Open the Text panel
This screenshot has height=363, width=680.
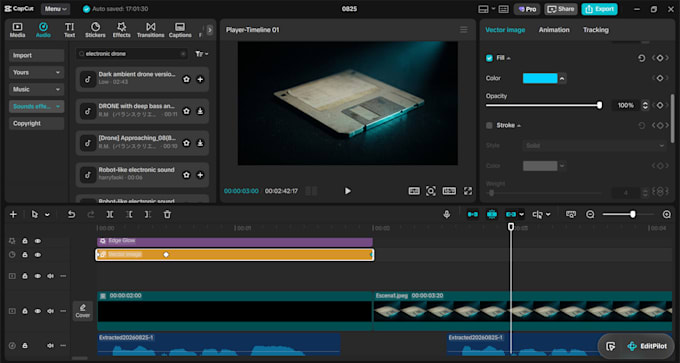(69, 30)
